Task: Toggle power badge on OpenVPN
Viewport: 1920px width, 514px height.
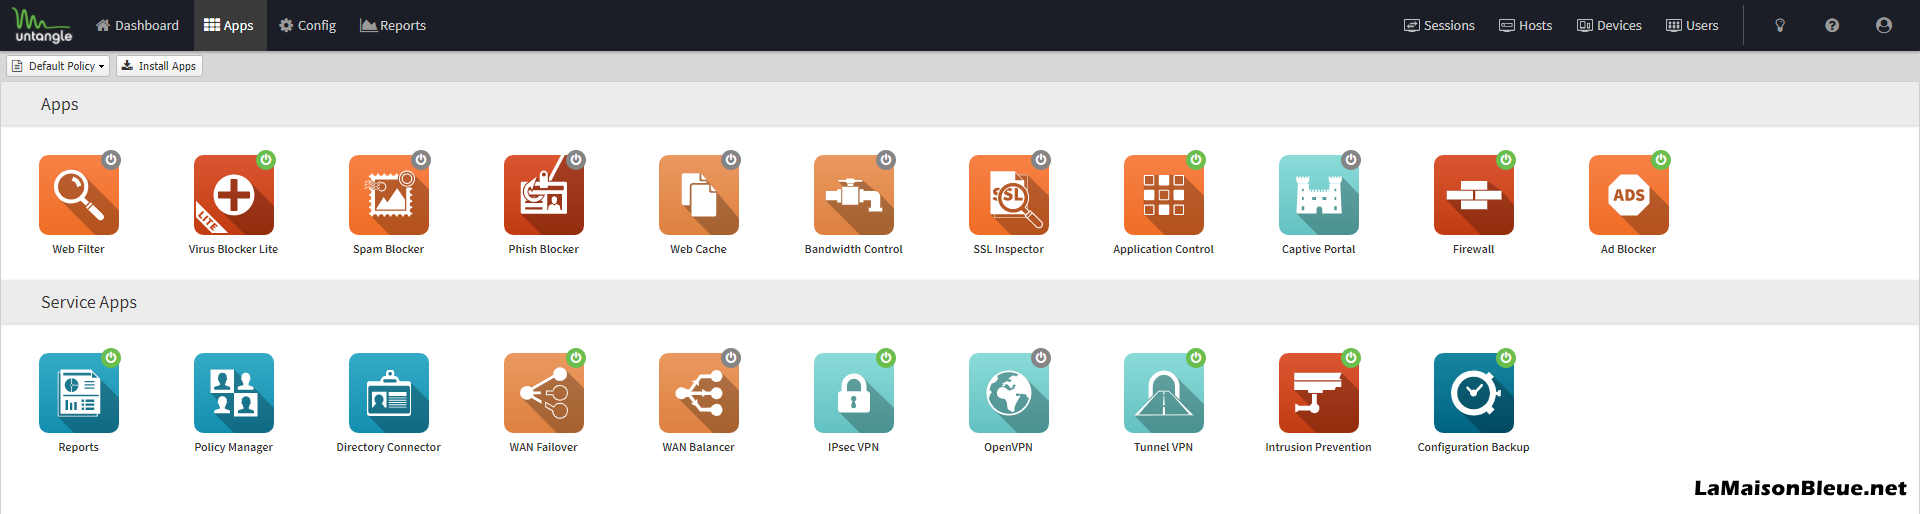Action: [x=1041, y=357]
